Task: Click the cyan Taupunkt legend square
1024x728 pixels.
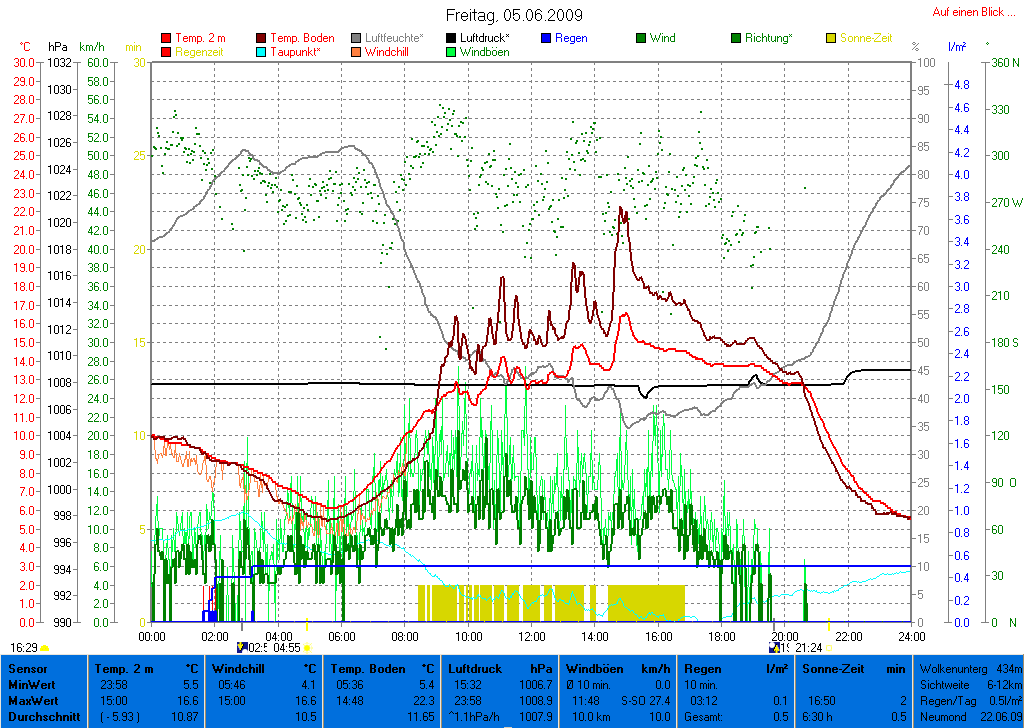Action: pos(262,52)
